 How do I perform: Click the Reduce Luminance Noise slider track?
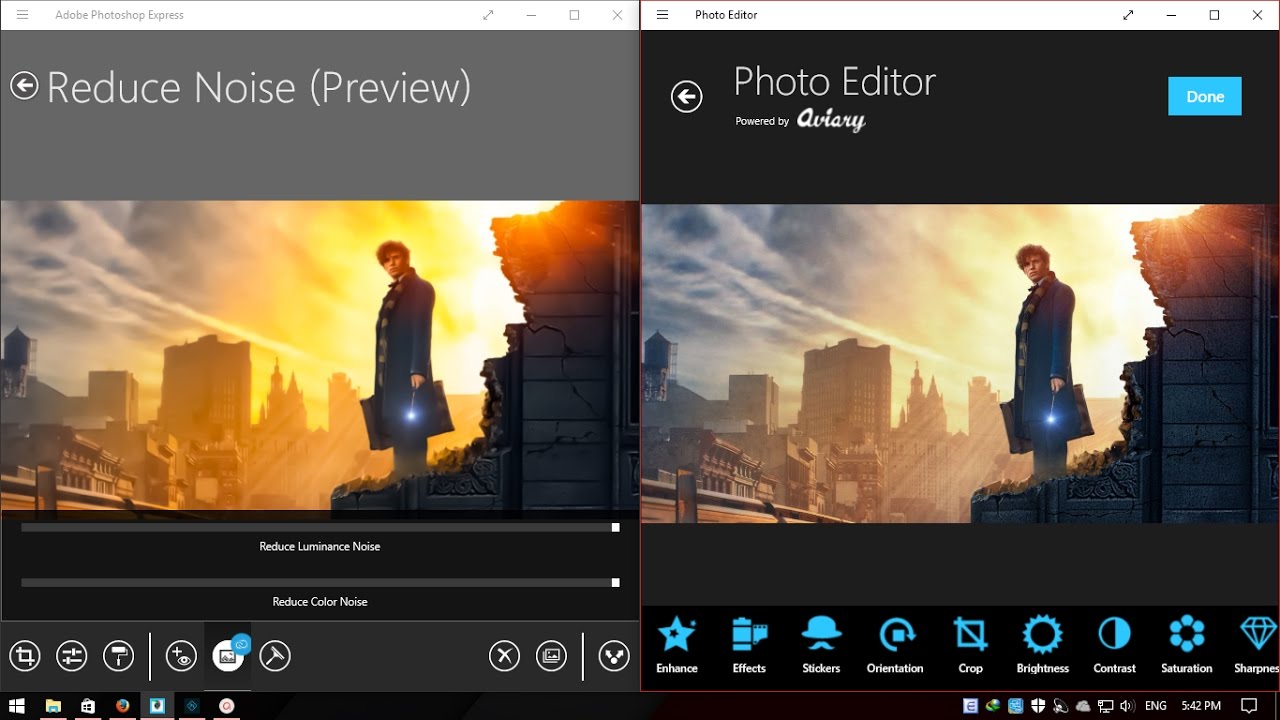click(320, 527)
